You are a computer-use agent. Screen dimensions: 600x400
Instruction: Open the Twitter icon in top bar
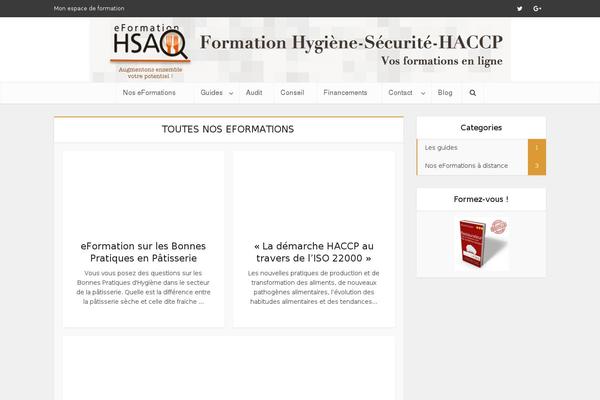pos(519,8)
